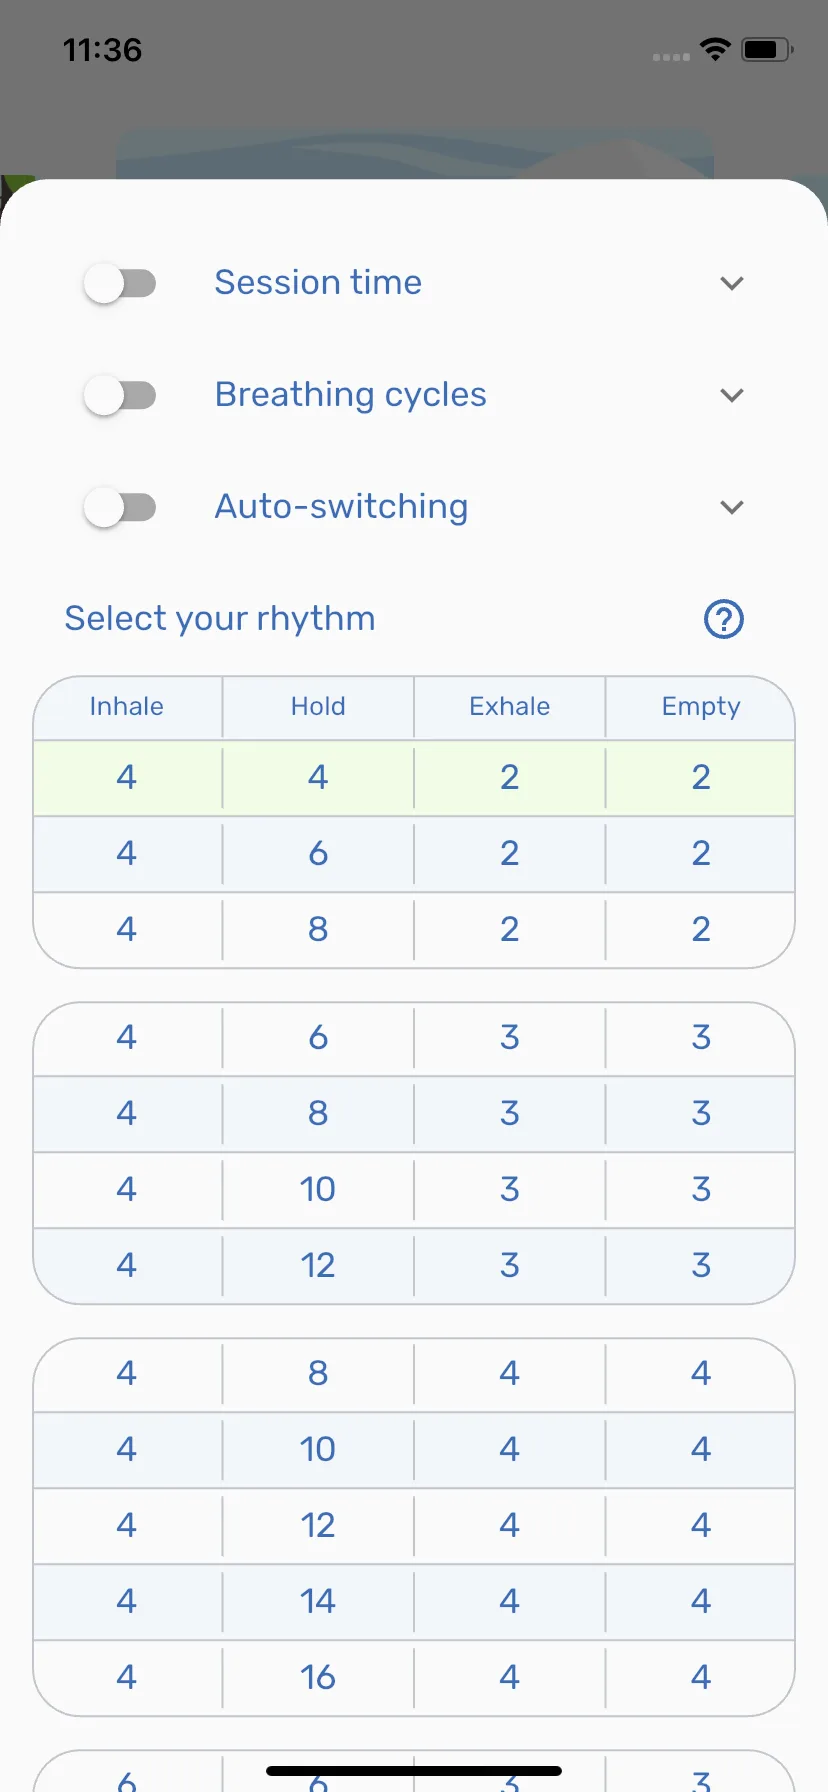Tap the Wi-Fi status icon
Viewport: 828px width, 1792px height.
coord(715,49)
